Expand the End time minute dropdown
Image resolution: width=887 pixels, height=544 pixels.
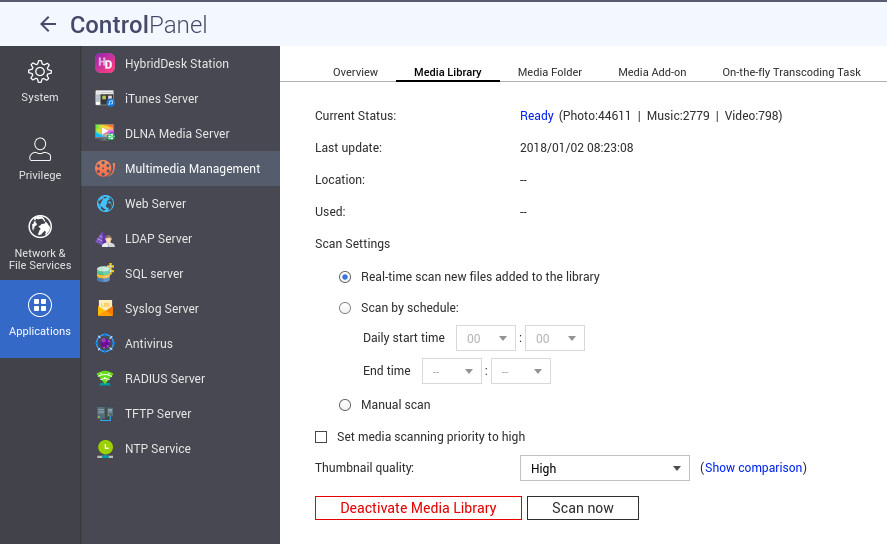[521, 371]
